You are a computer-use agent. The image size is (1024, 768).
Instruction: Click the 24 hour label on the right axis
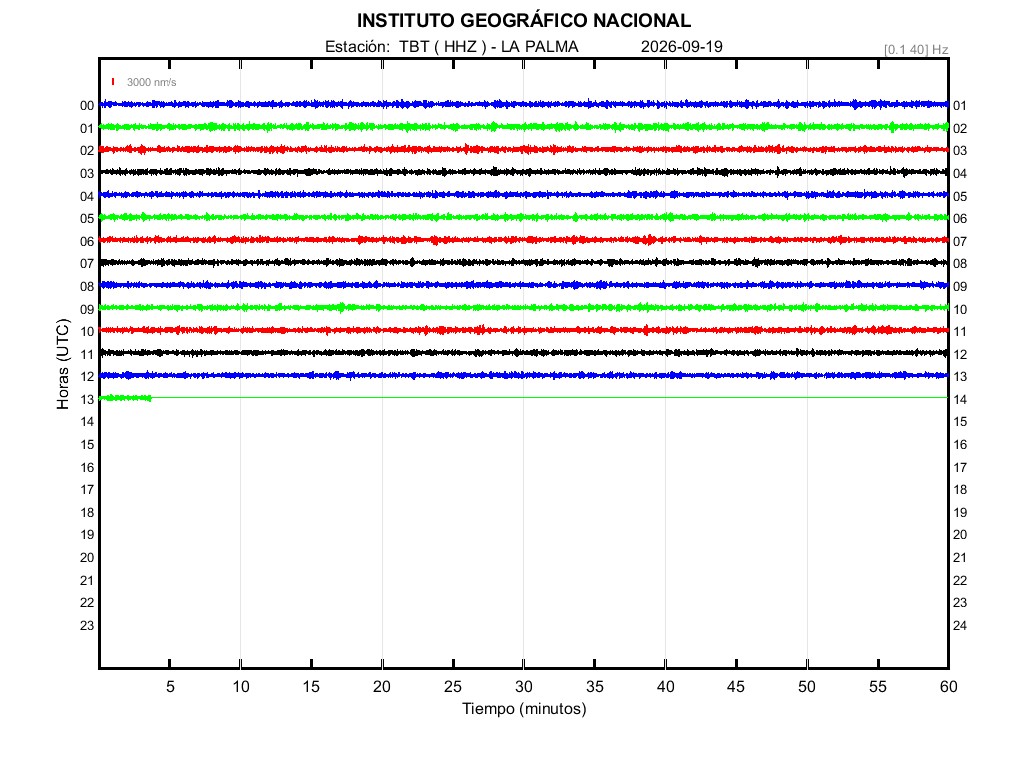click(960, 626)
